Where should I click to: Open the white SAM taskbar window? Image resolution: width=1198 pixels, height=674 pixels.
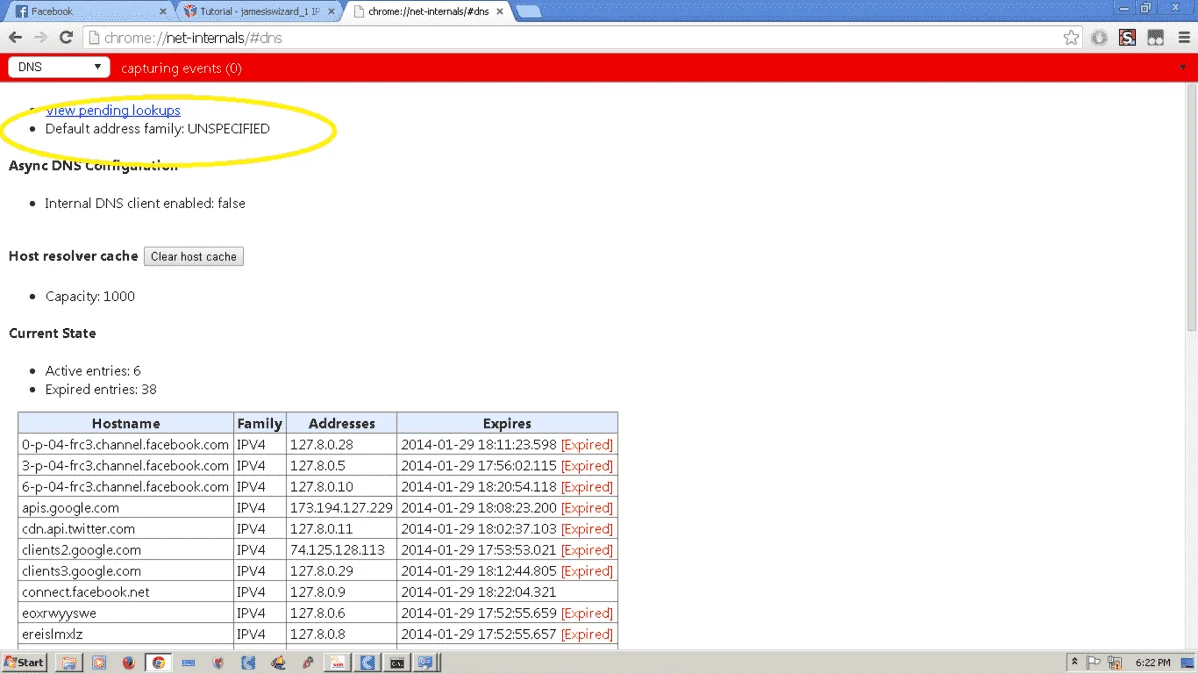point(337,663)
